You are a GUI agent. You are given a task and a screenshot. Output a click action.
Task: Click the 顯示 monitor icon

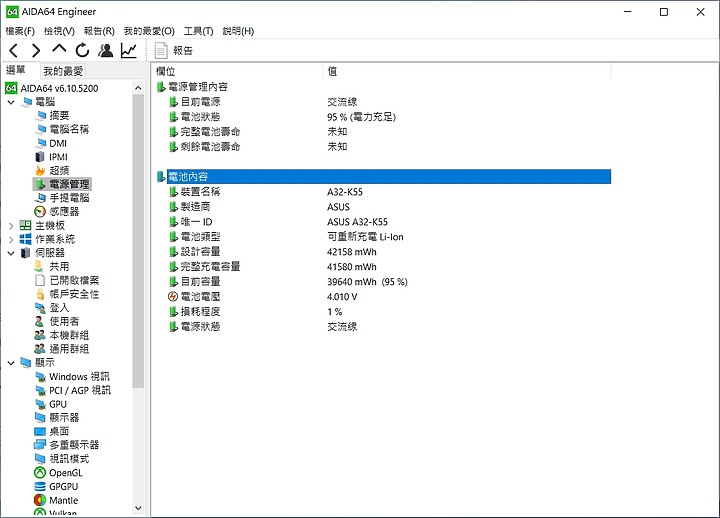coord(26,363)
